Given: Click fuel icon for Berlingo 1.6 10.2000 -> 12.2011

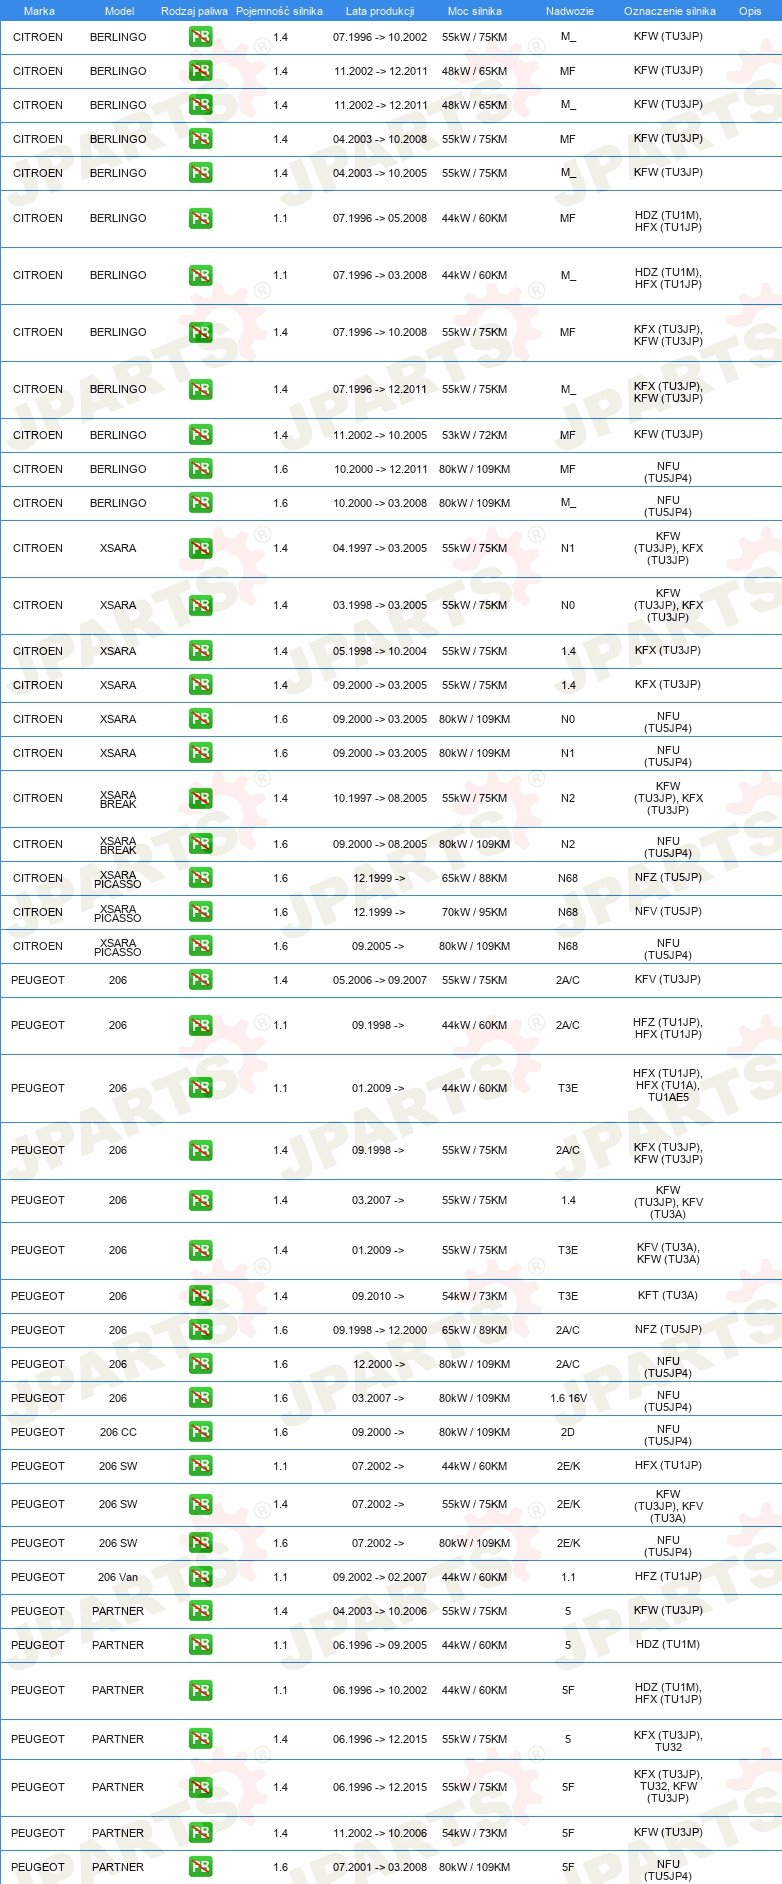Looking at the screenshot, I should [200, 469].
